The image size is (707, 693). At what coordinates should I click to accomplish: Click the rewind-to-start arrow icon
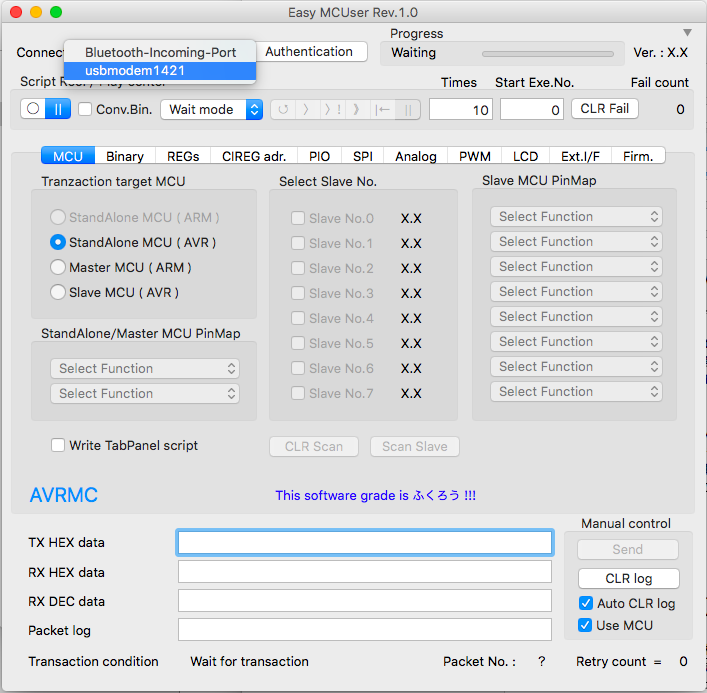(382, 110)
